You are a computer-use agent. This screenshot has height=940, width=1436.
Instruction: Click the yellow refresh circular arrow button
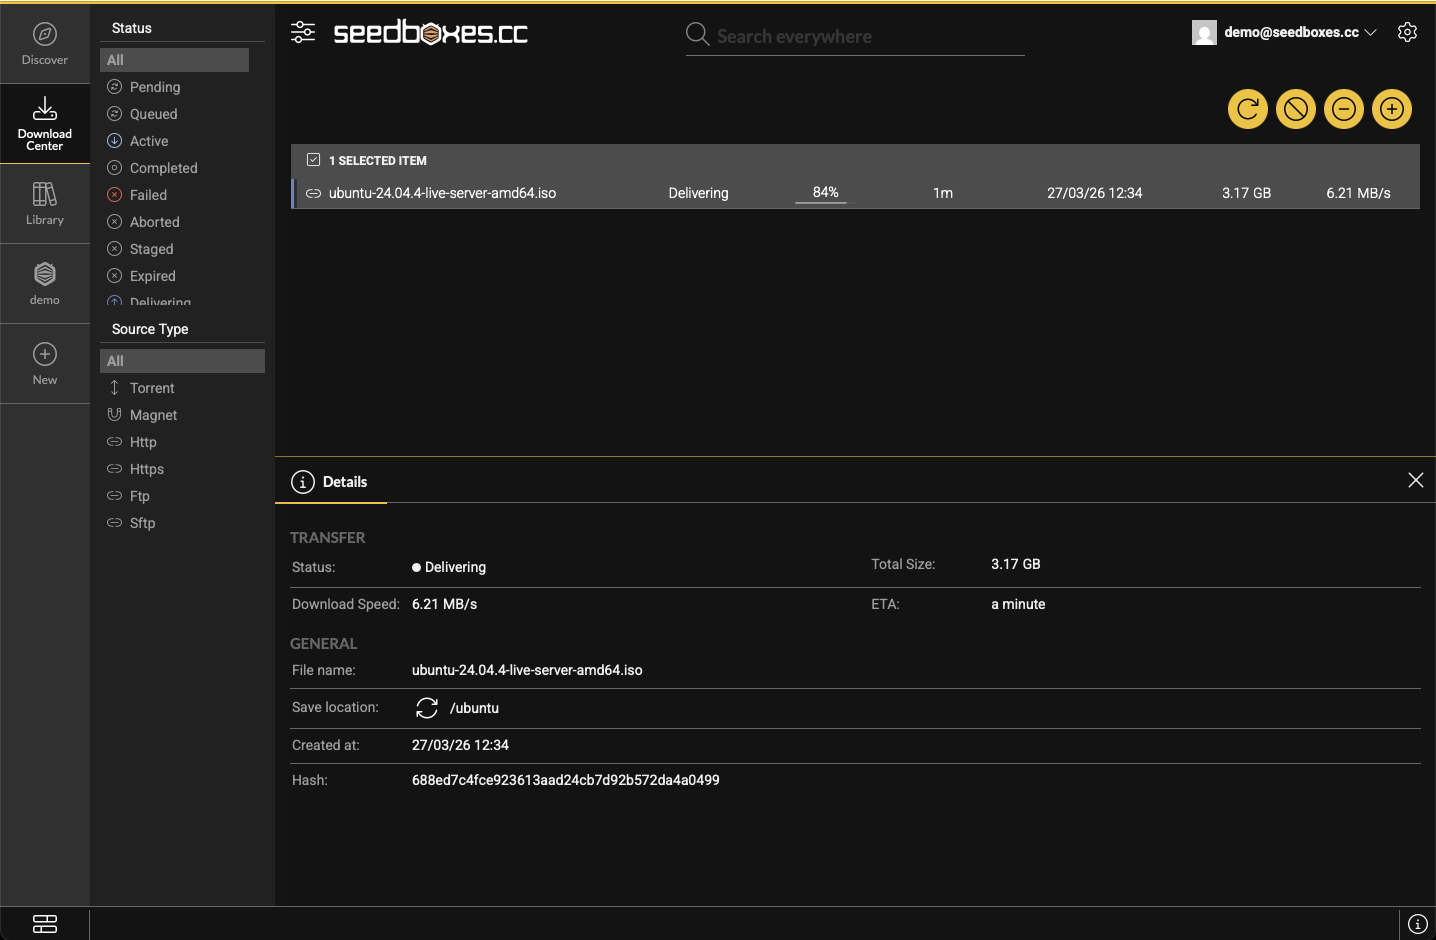[x=1247, y=109]
